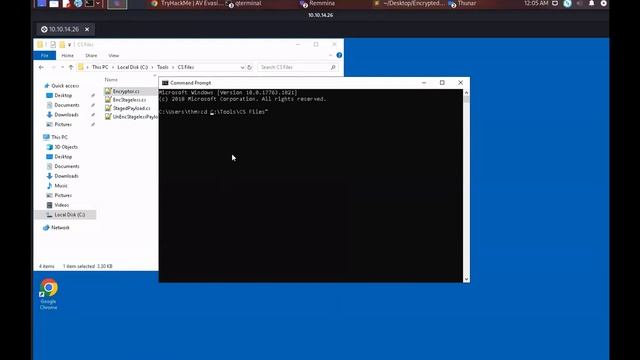Click notification bell in top panel
This screenshot has height=360, width=640.
tap(591, 3)
